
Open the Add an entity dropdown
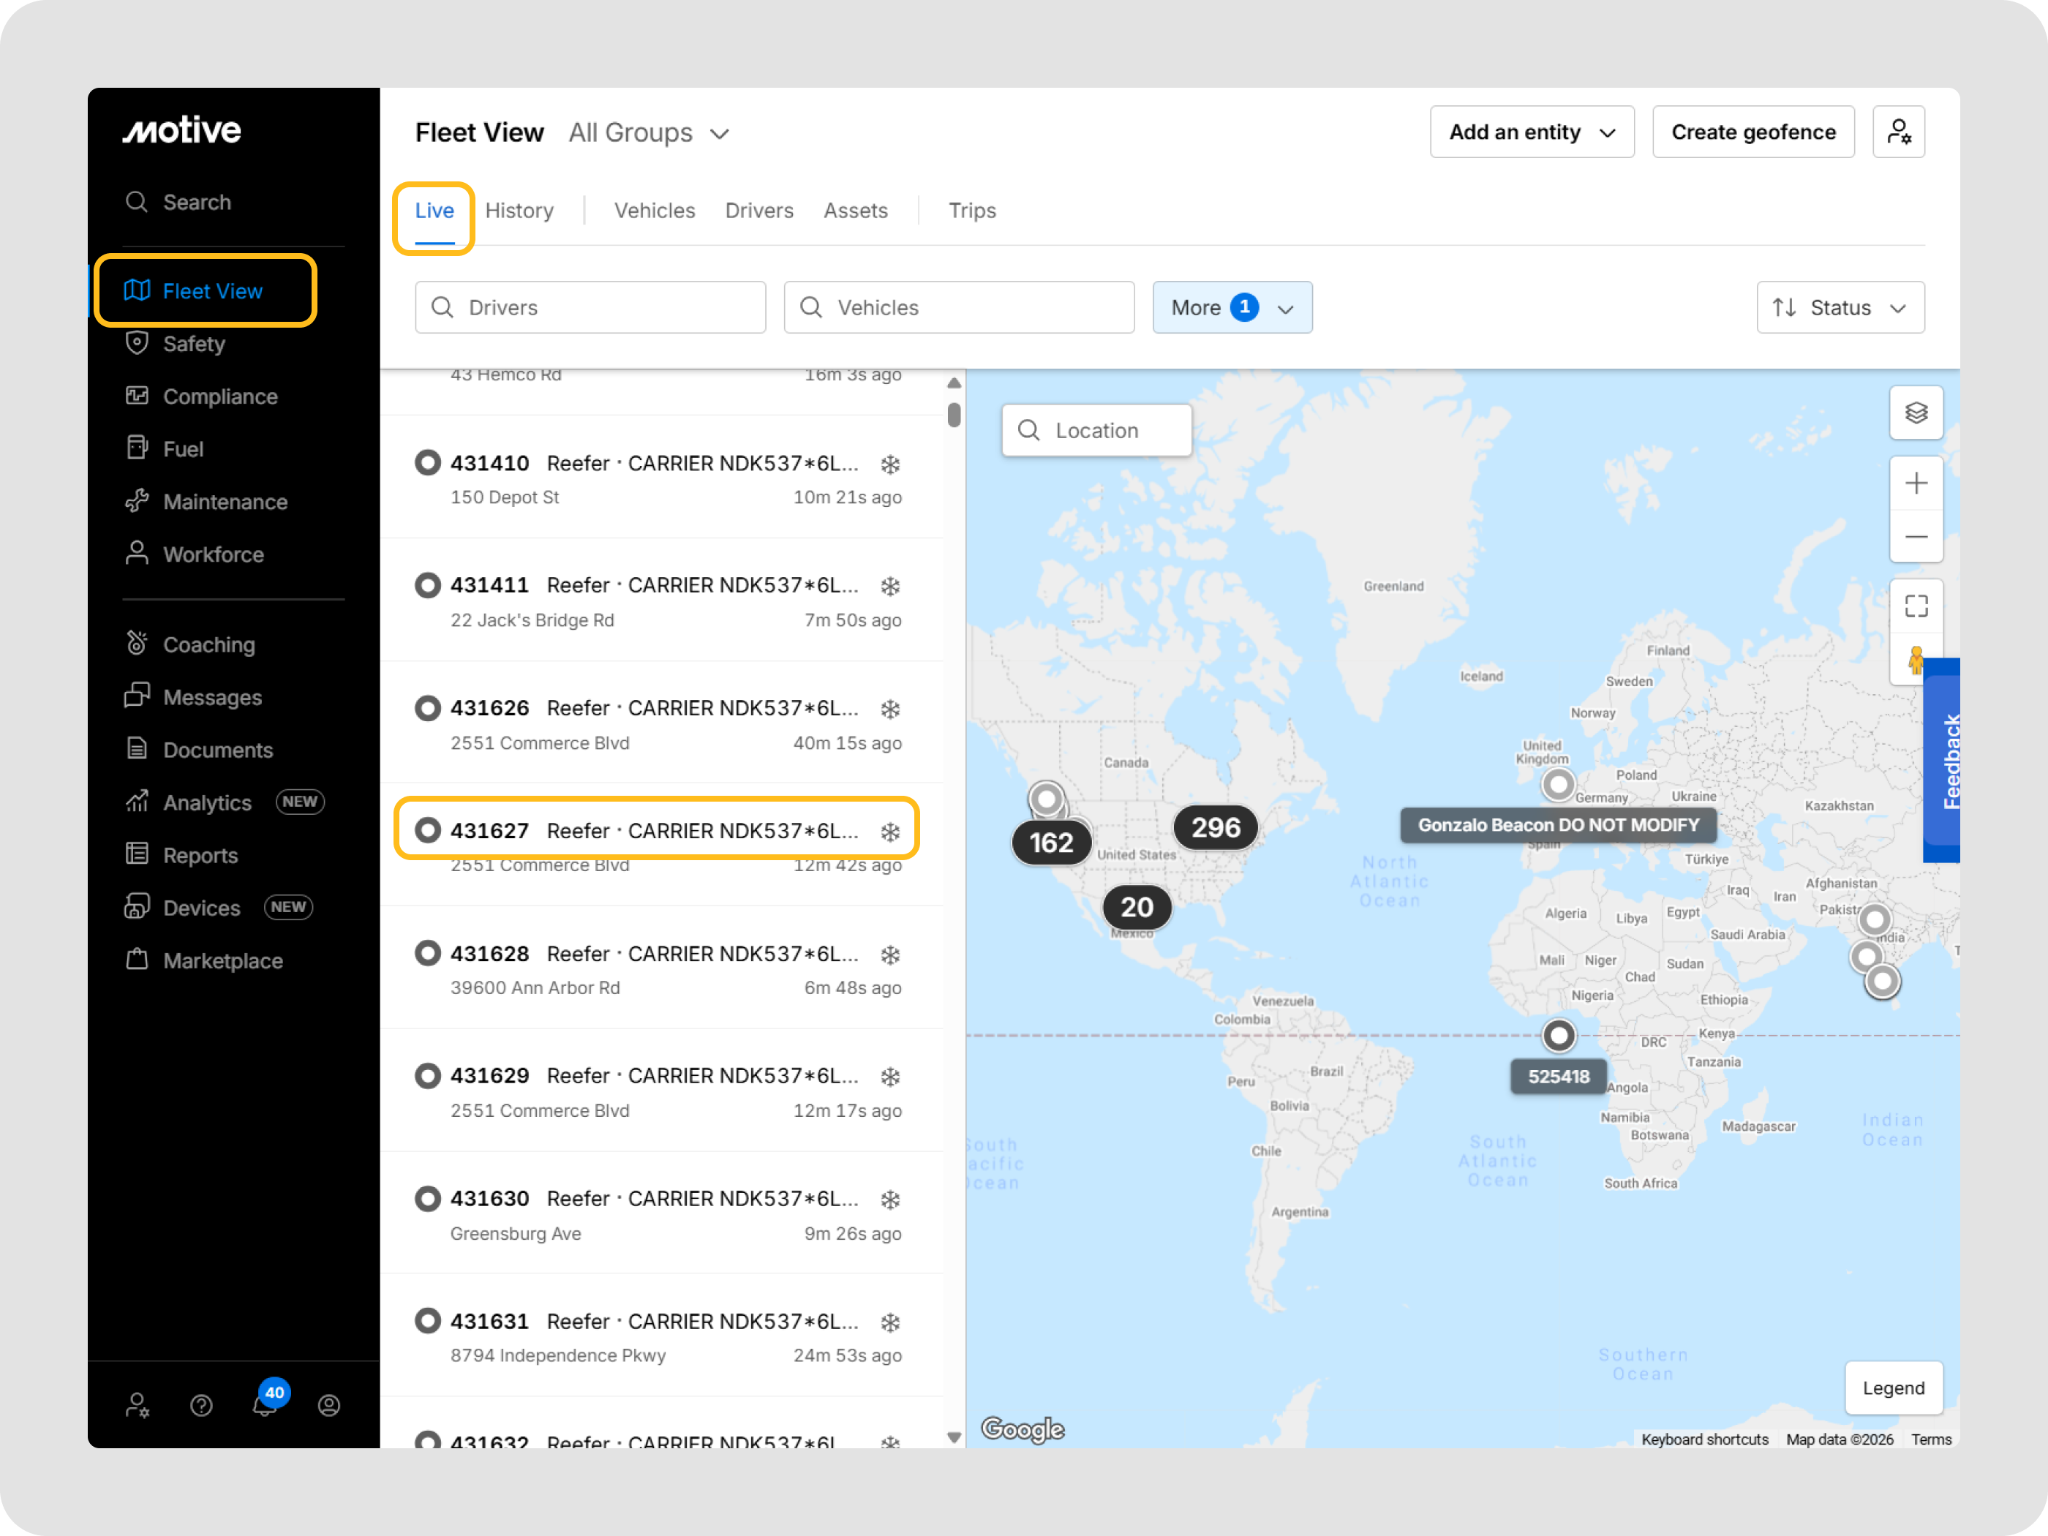(x=1531, y=132)
